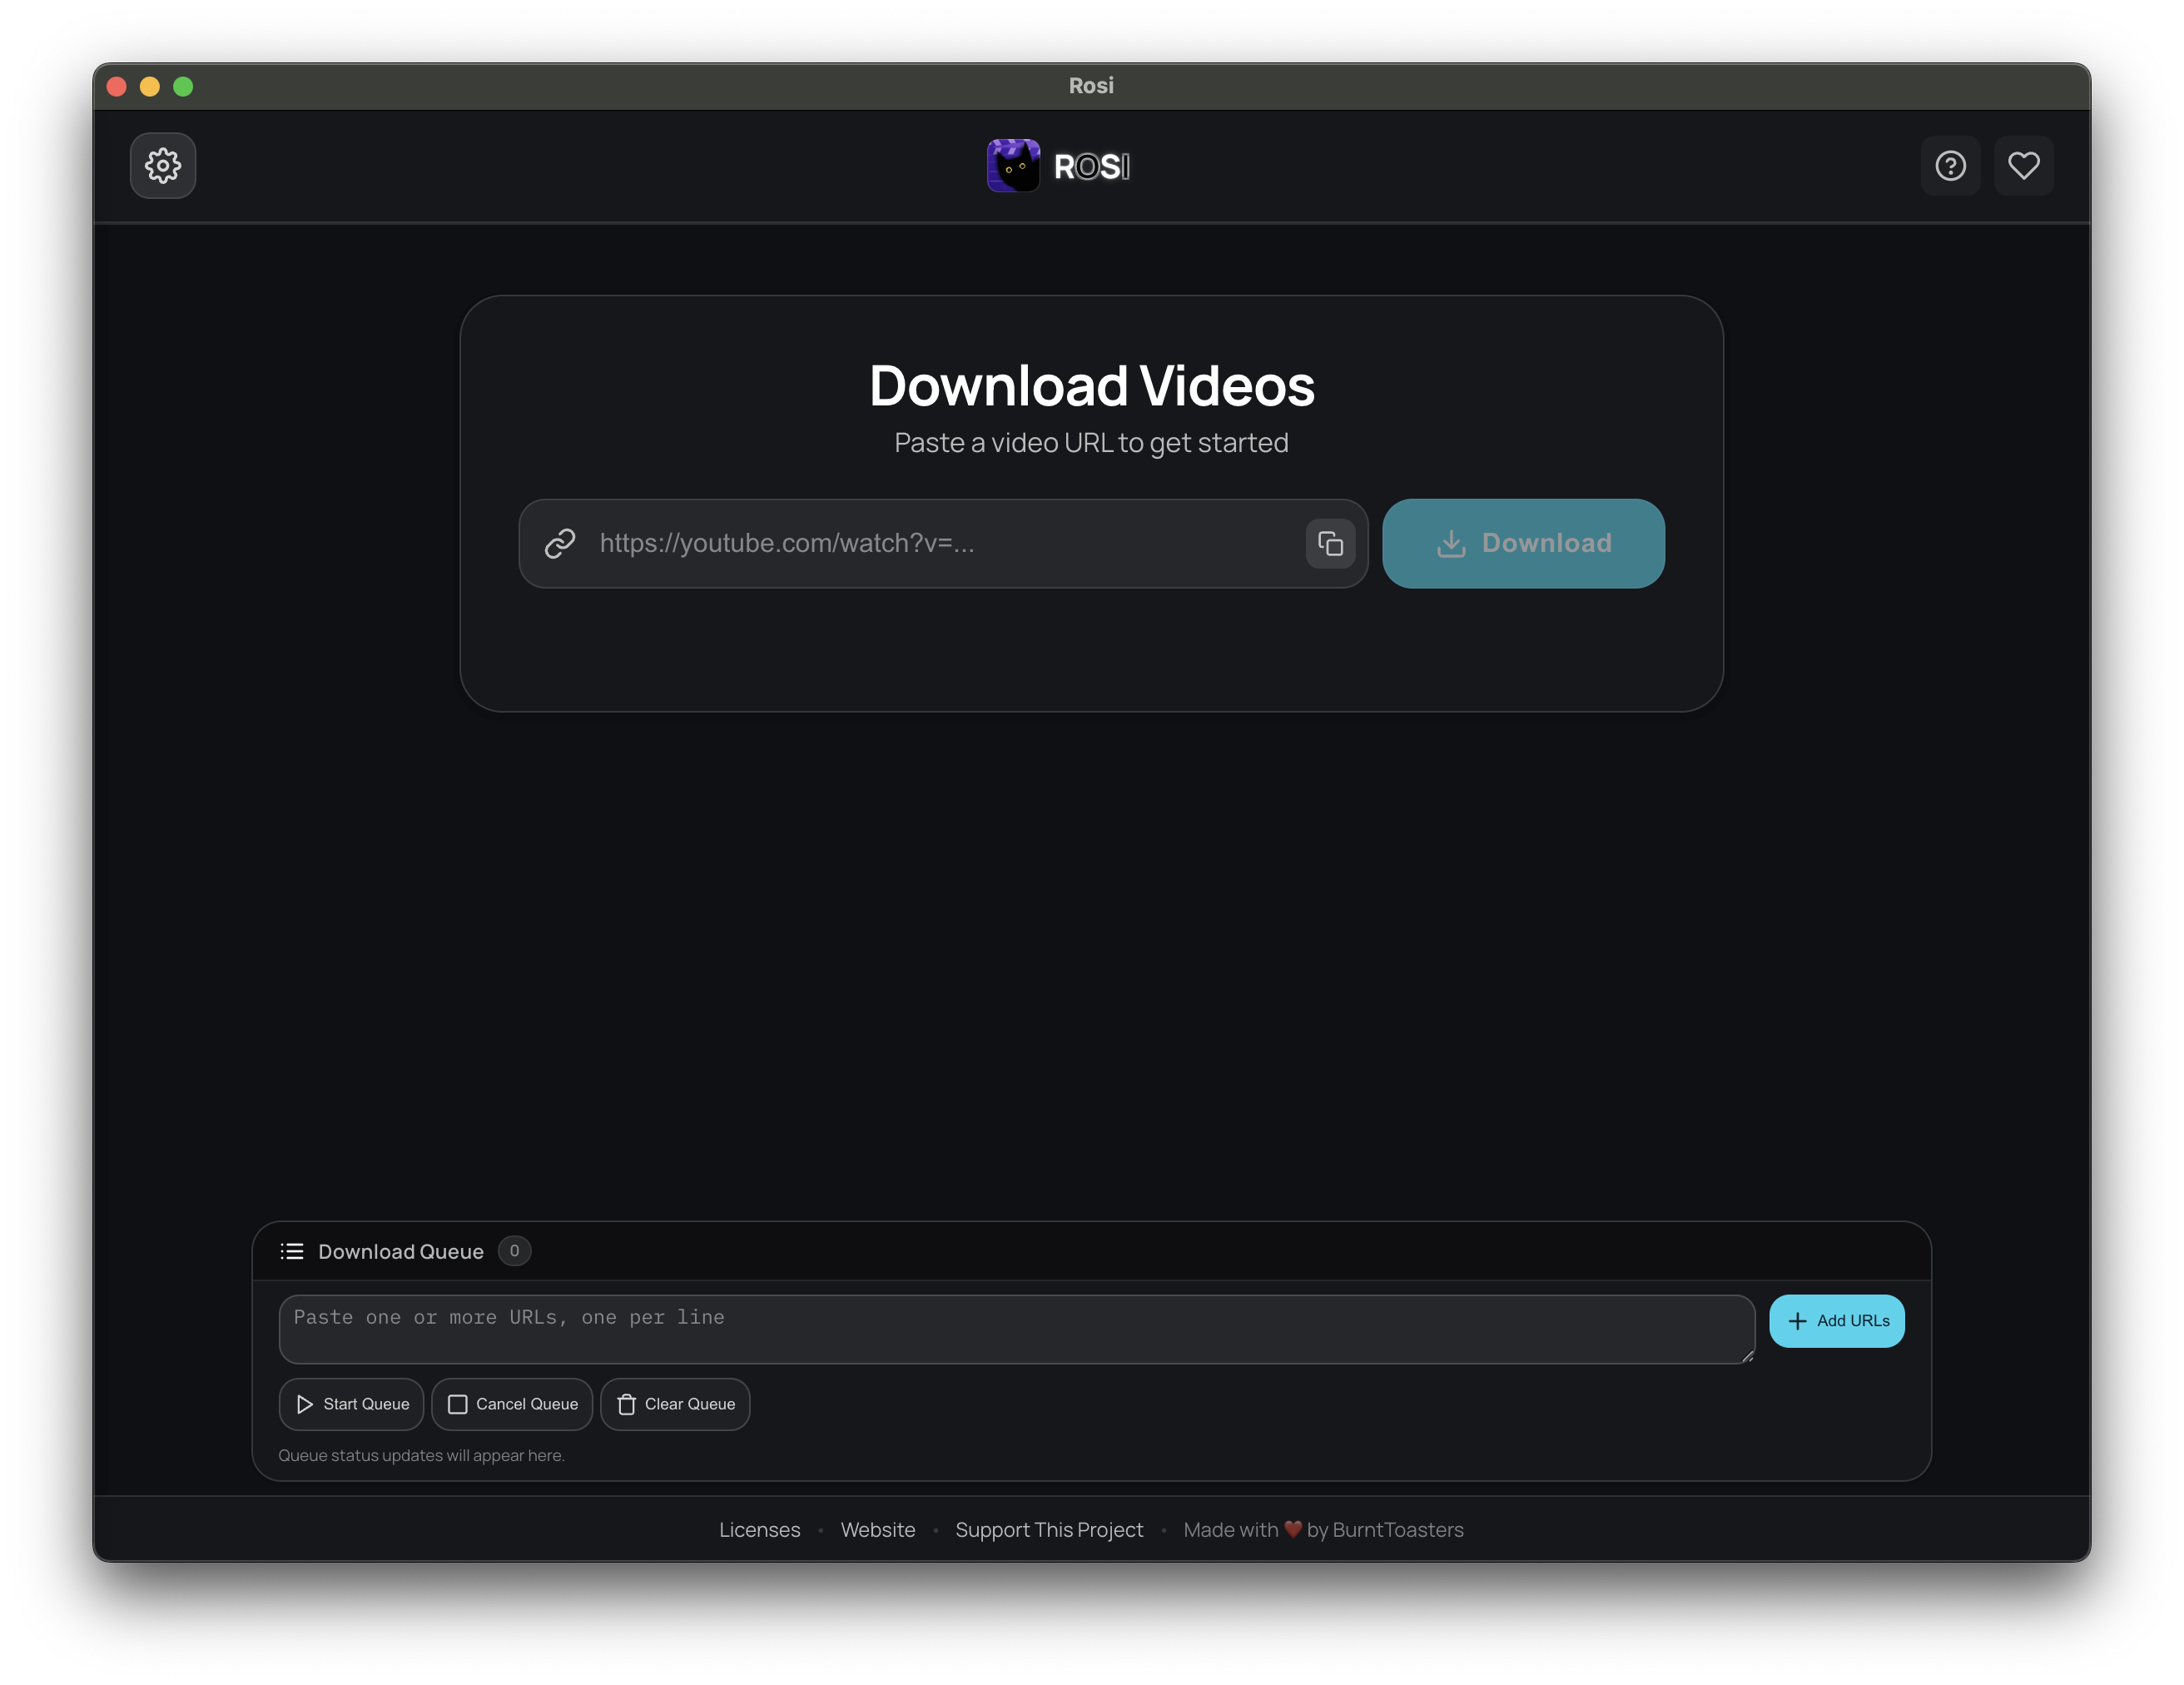Click the Download Queue header title
Viewport: 2184px width, 1685px height.
point(400,1252)
